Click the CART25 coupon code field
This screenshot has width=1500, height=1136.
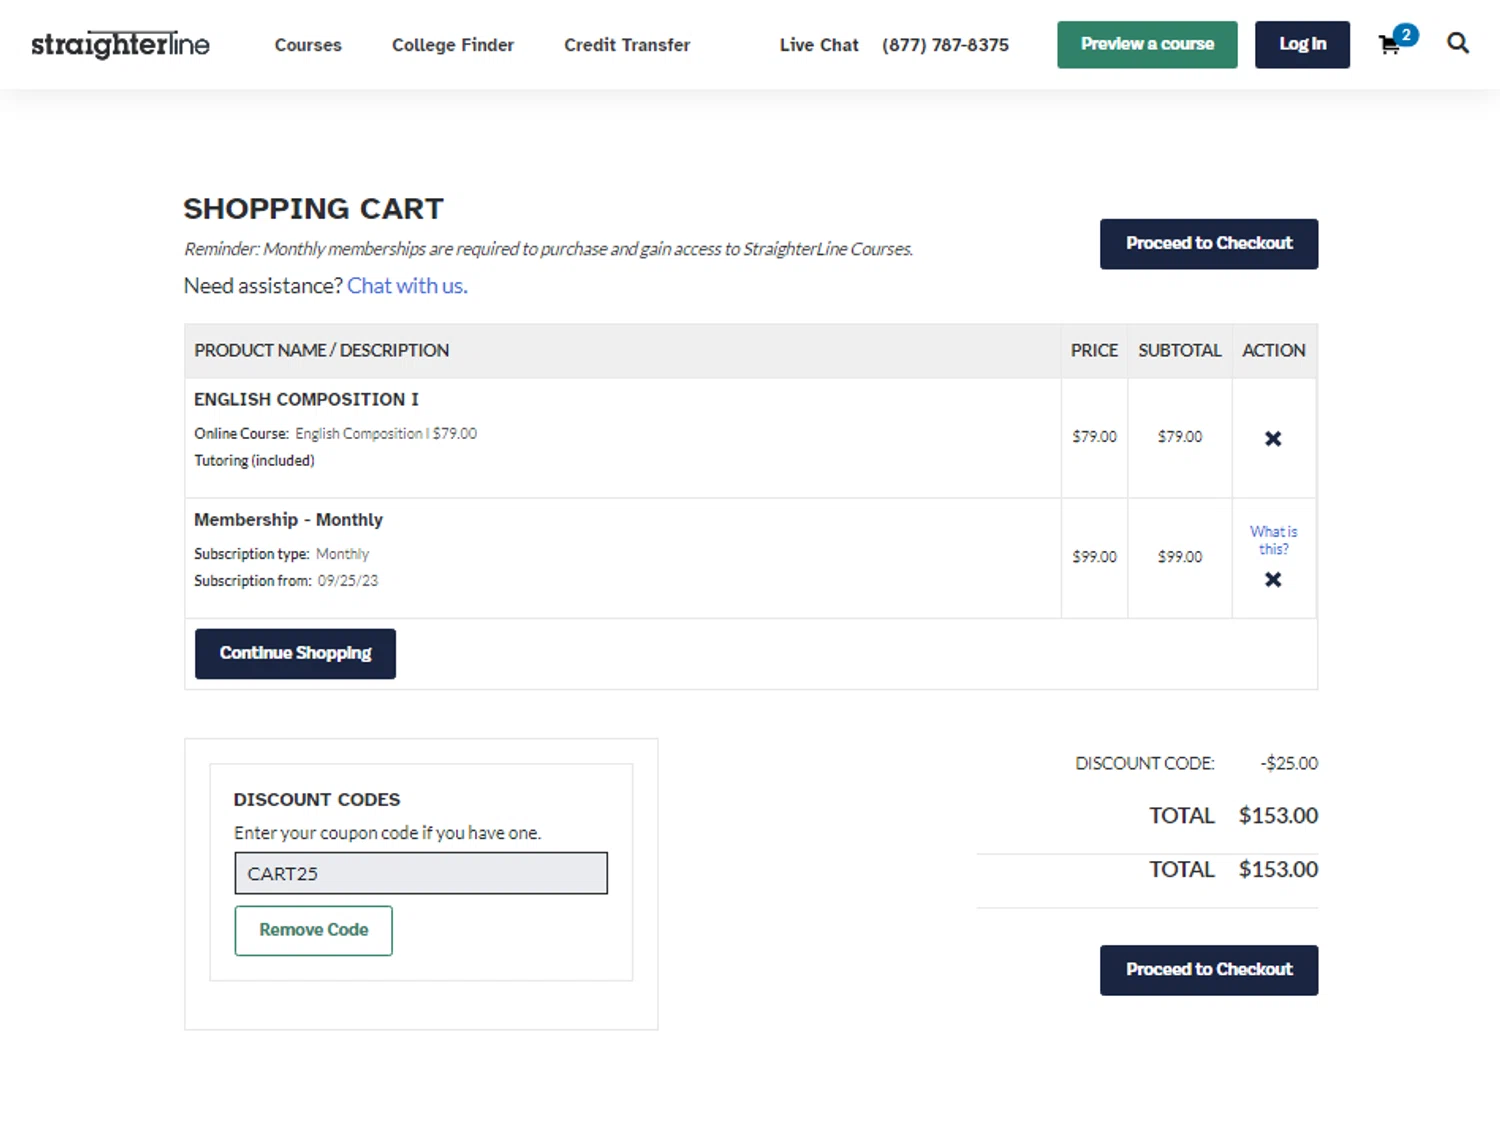click(421, 873)
